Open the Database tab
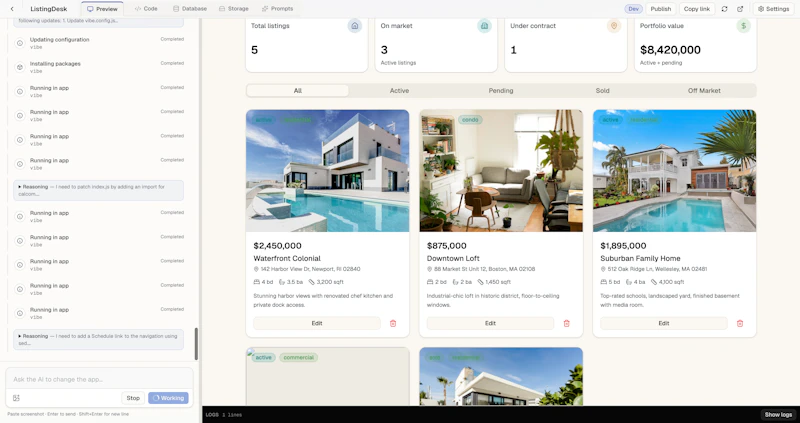800x423 pixels. (x=190, y=9)
